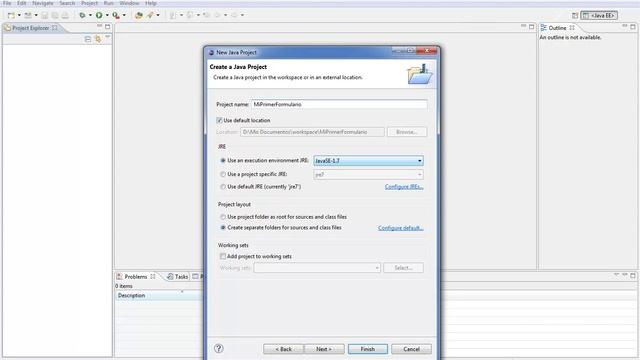Select Use default JRE radio button
The image size is (640, 360).
223,187
